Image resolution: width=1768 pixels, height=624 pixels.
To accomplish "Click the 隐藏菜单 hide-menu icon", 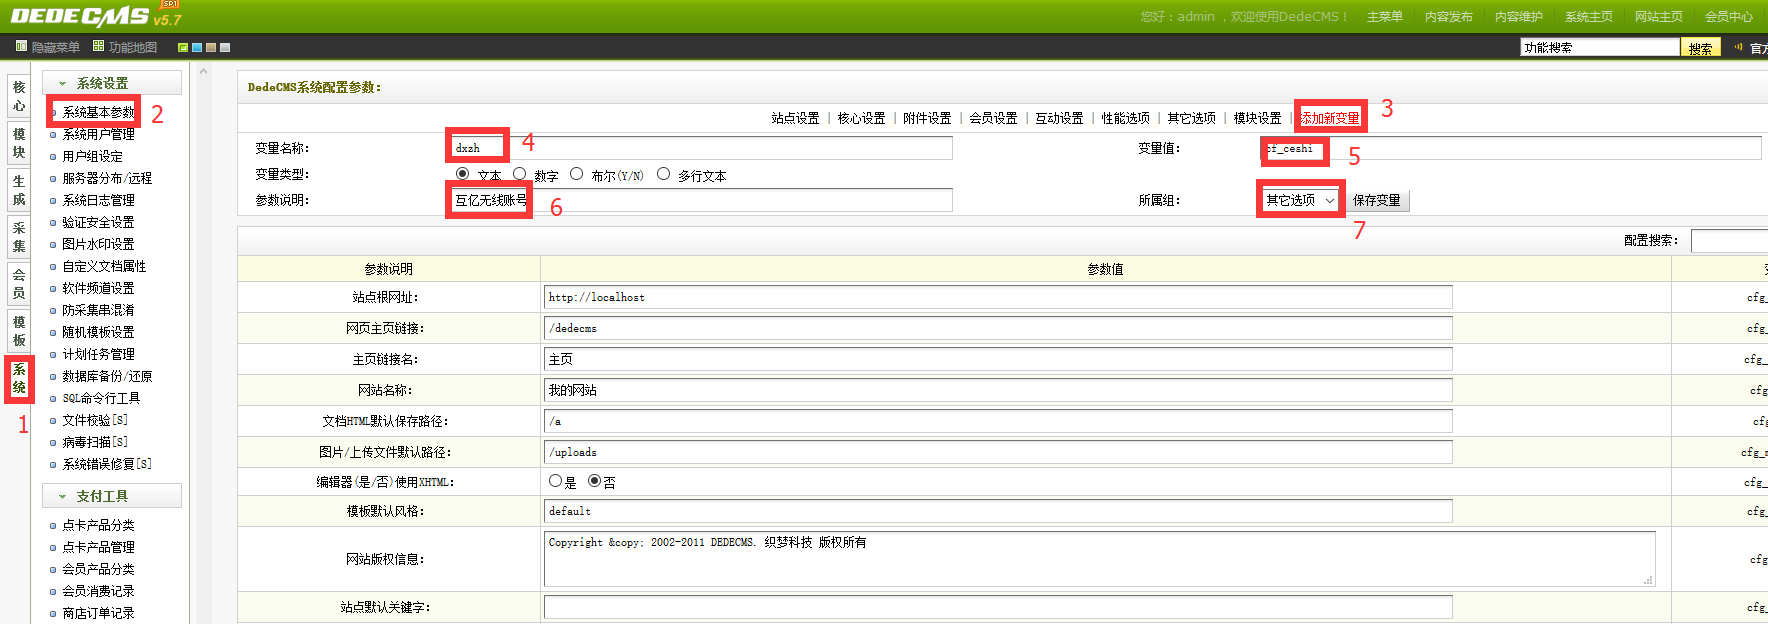I will 21,46.
